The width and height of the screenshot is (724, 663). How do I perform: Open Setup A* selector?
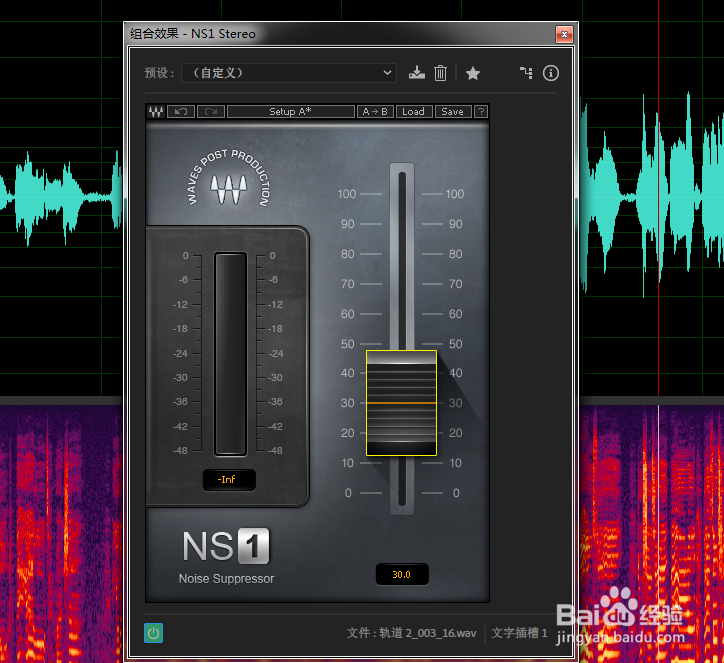[x=291, y=112]
